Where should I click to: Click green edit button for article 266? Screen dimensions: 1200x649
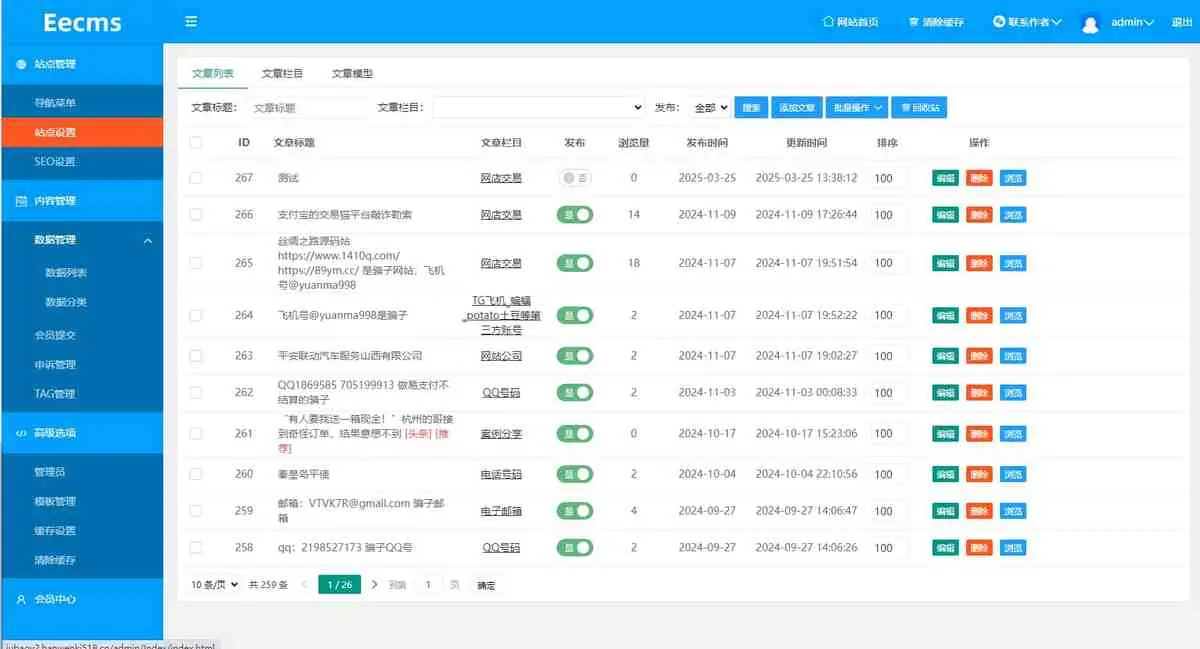click(945, 214)
